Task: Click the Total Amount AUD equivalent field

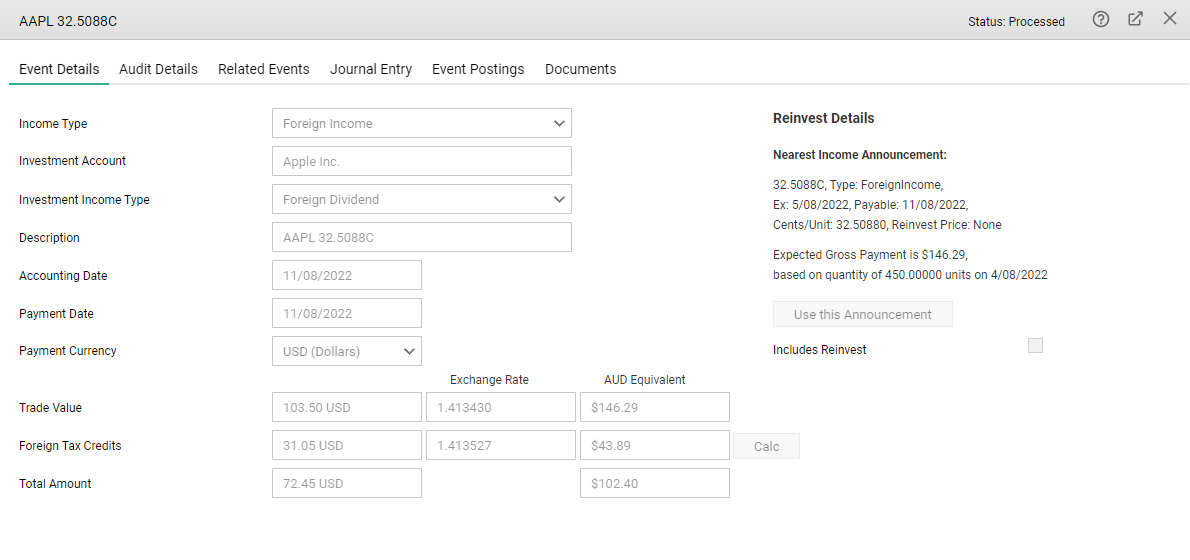Action: click(x=655, y=483)
